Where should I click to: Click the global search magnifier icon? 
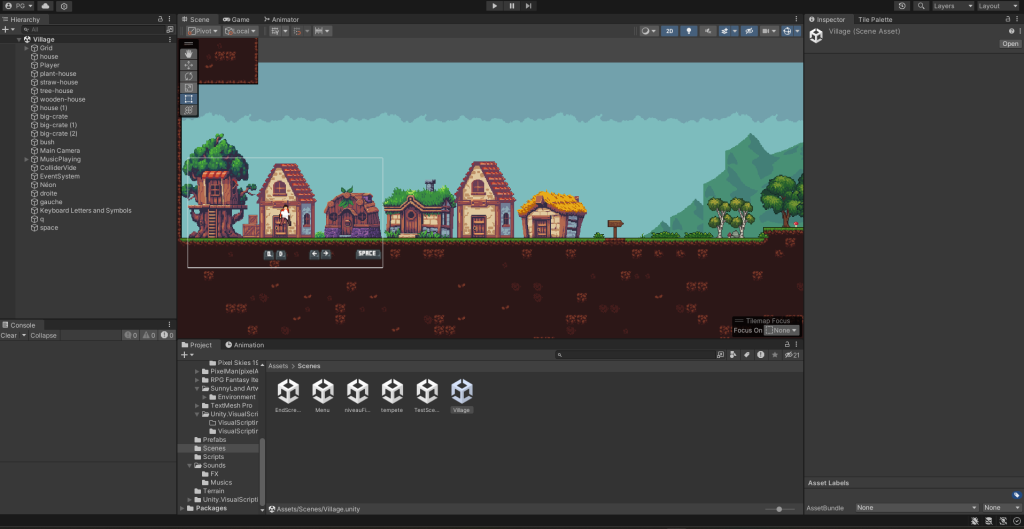click(x=921, y=6)
